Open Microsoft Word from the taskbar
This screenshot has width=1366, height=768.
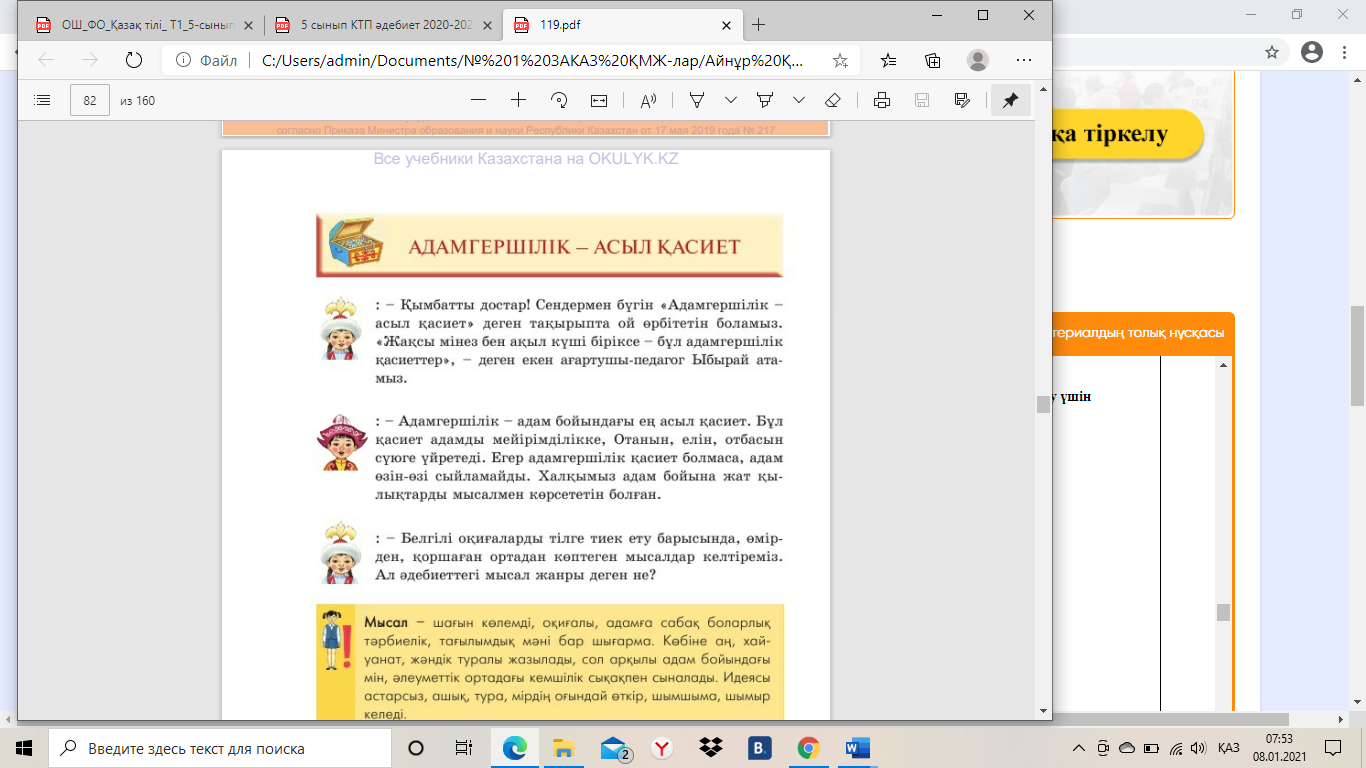tap(857, 748)
